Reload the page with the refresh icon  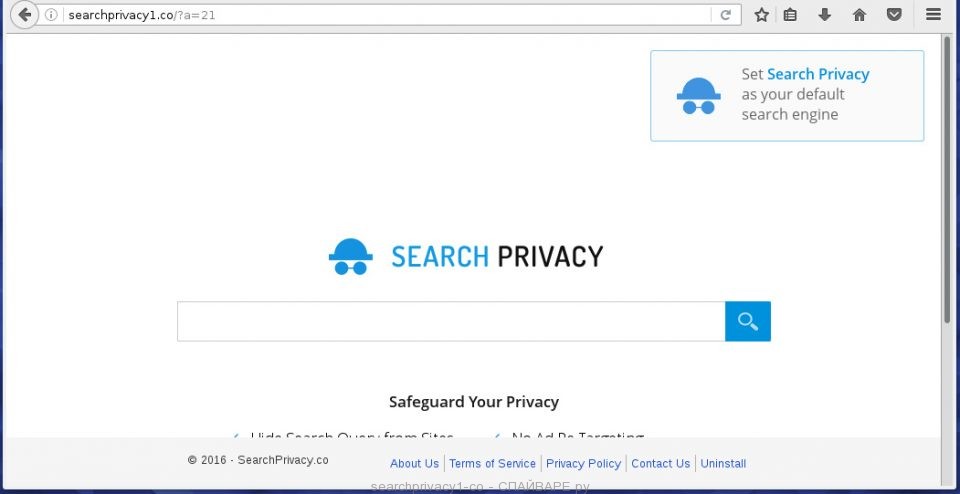[x=726, y=15]
